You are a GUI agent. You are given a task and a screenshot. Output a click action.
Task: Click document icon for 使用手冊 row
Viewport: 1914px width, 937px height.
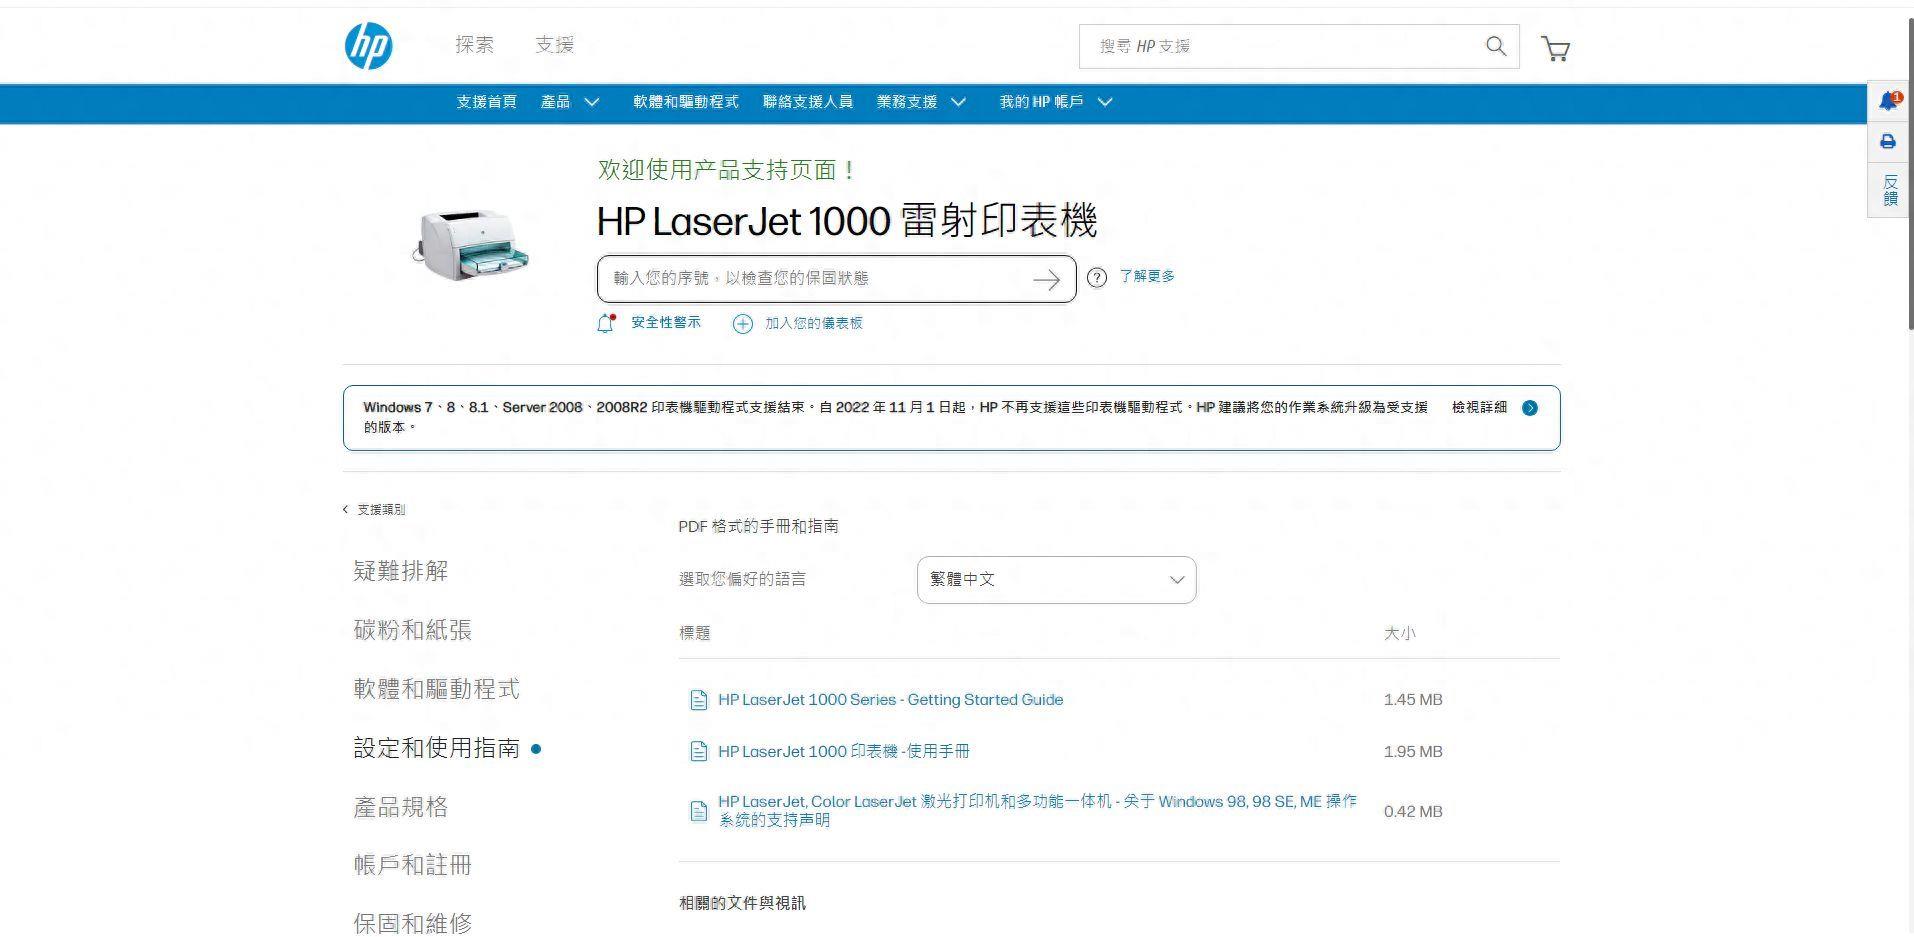(x=699, y=752)
